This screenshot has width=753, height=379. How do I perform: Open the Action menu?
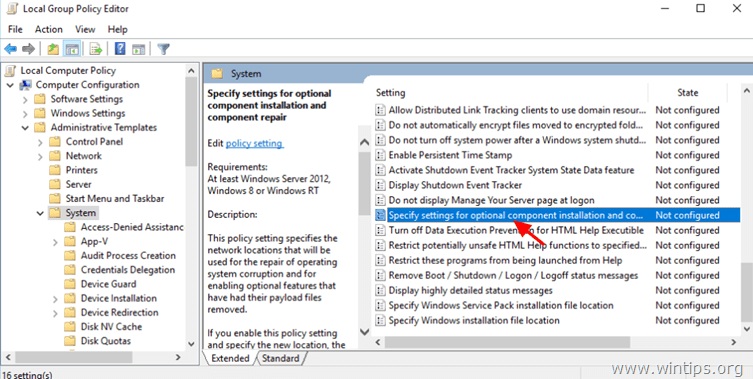coord(49,29)
